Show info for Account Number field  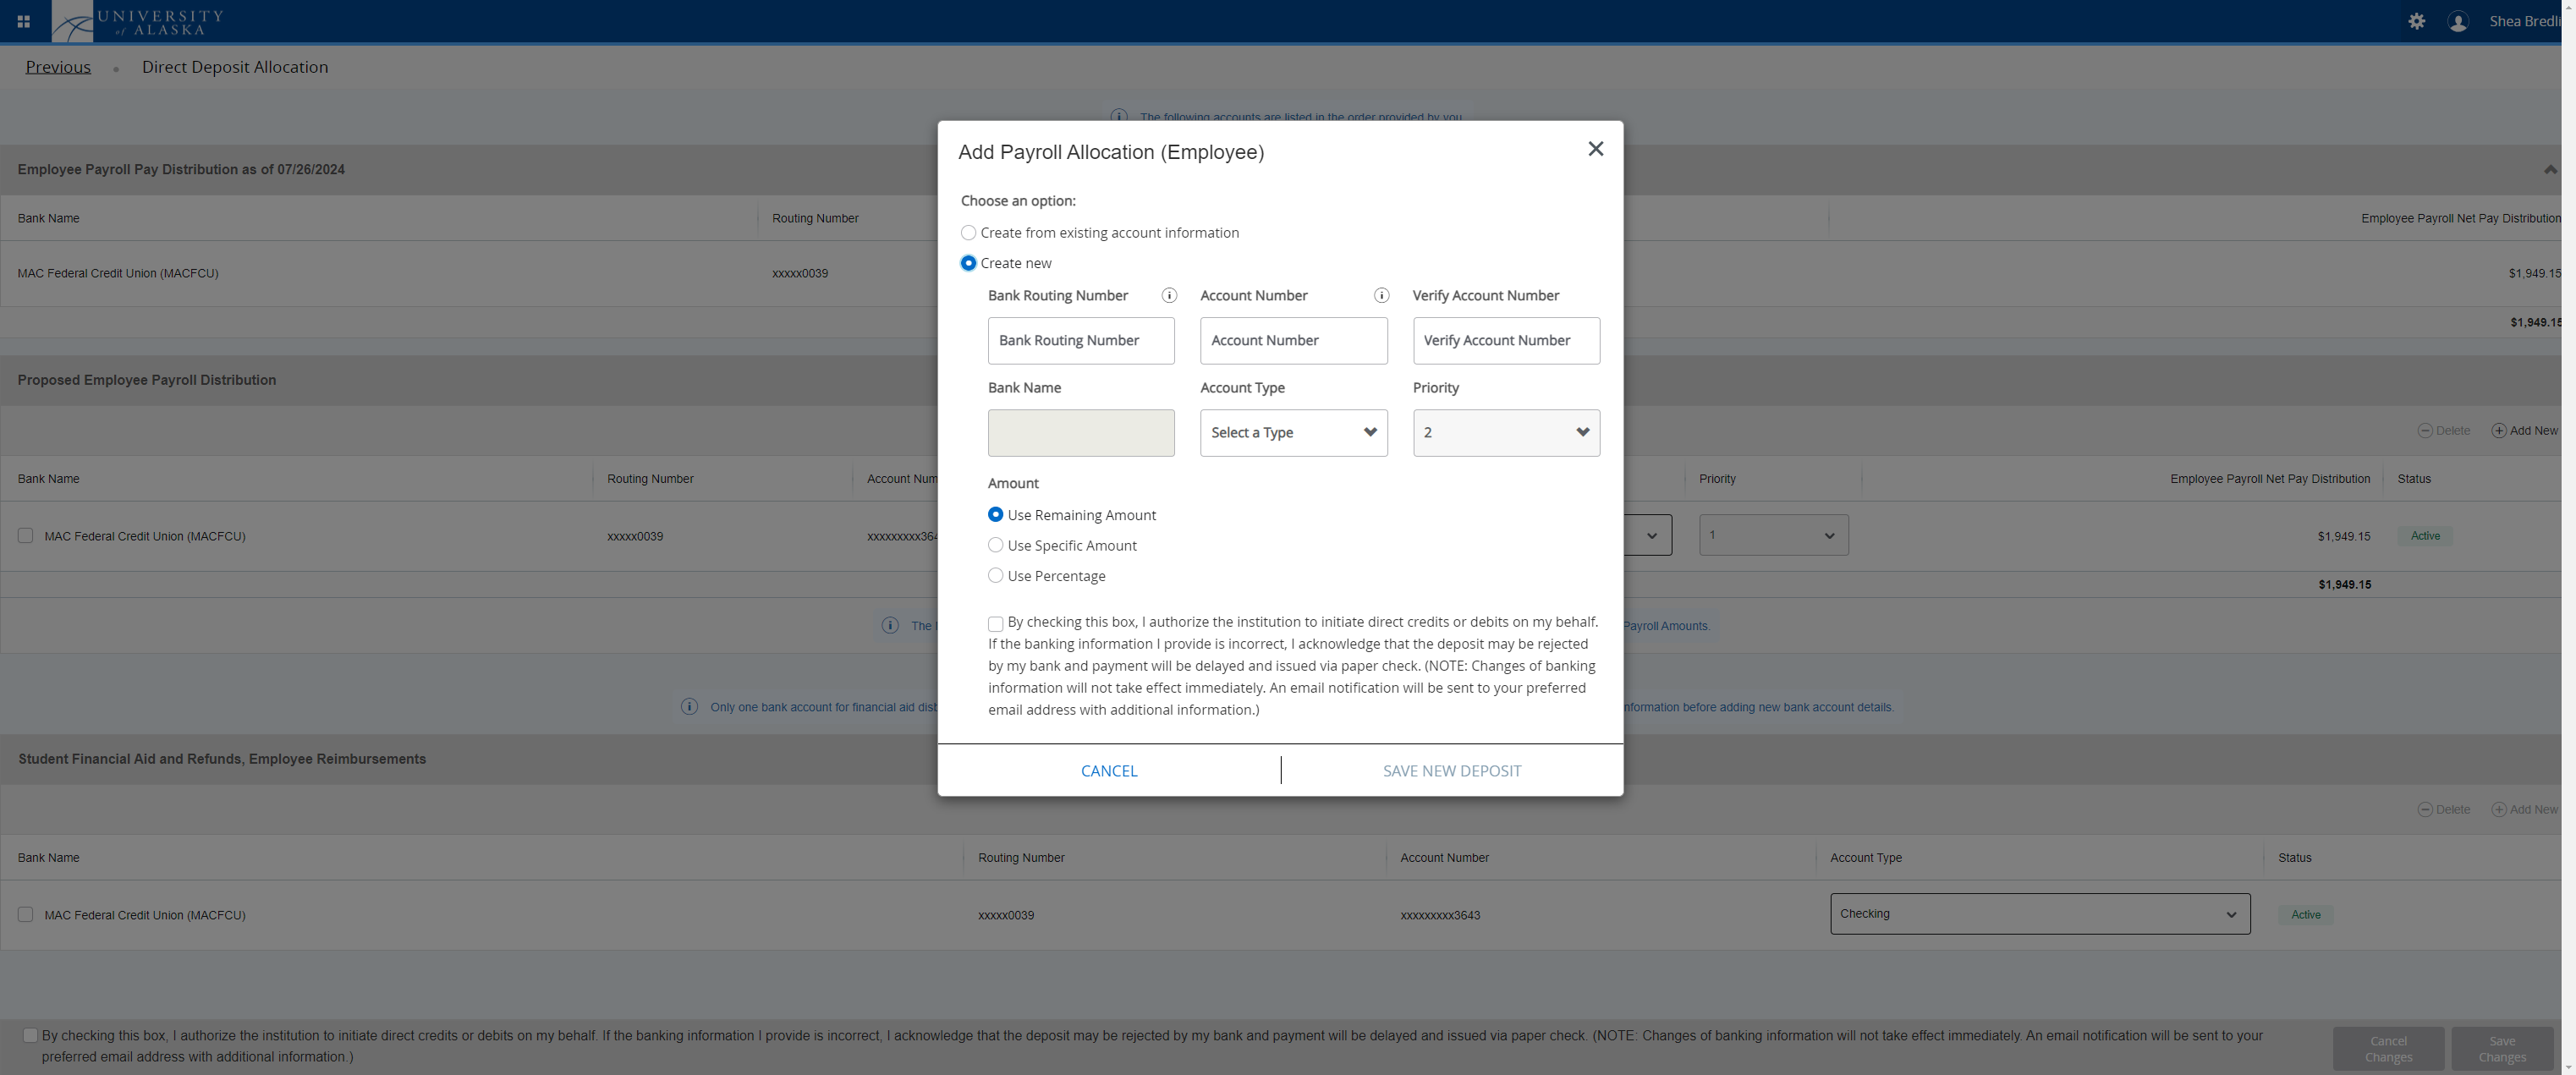tap(1381, 295)
